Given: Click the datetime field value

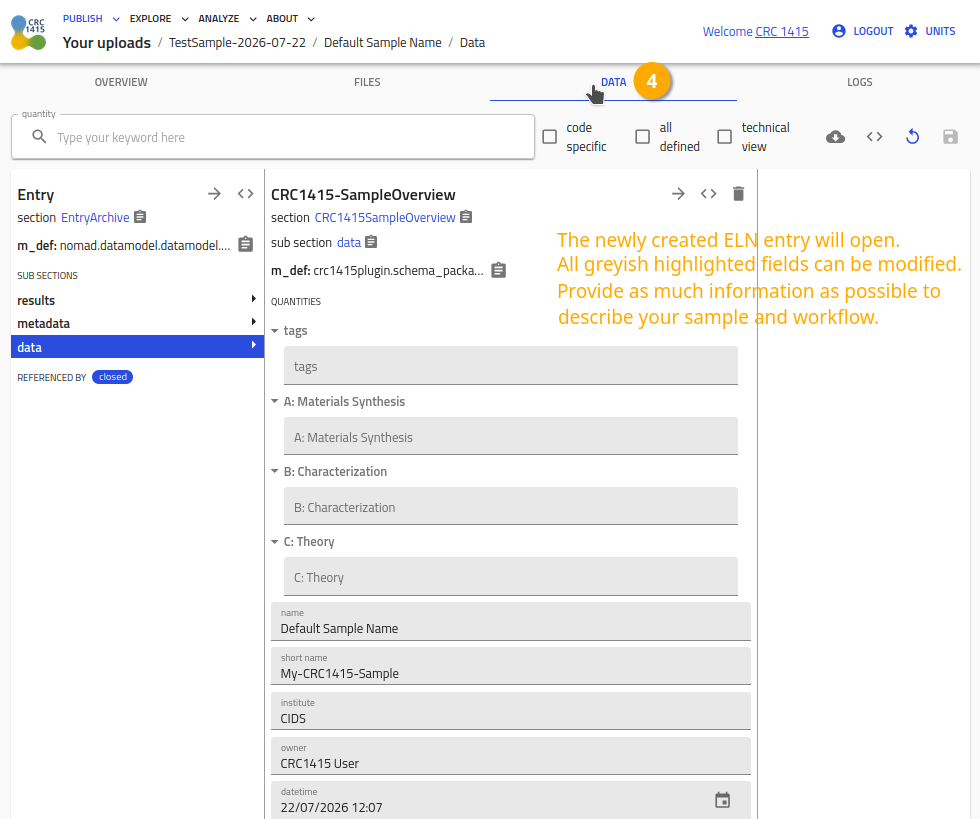Looking at the screenshot, I should 331,807.
